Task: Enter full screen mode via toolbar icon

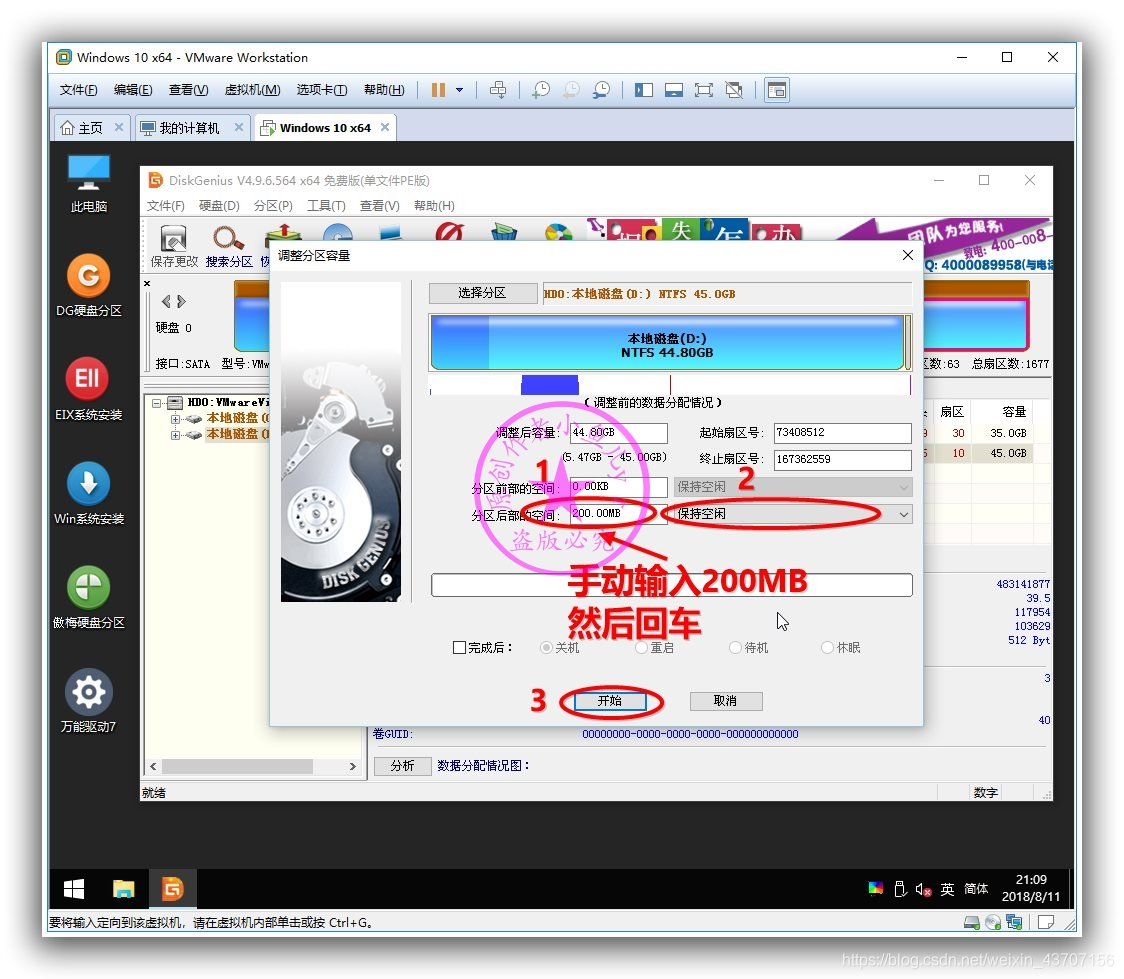Action: [x=704, y=90]
